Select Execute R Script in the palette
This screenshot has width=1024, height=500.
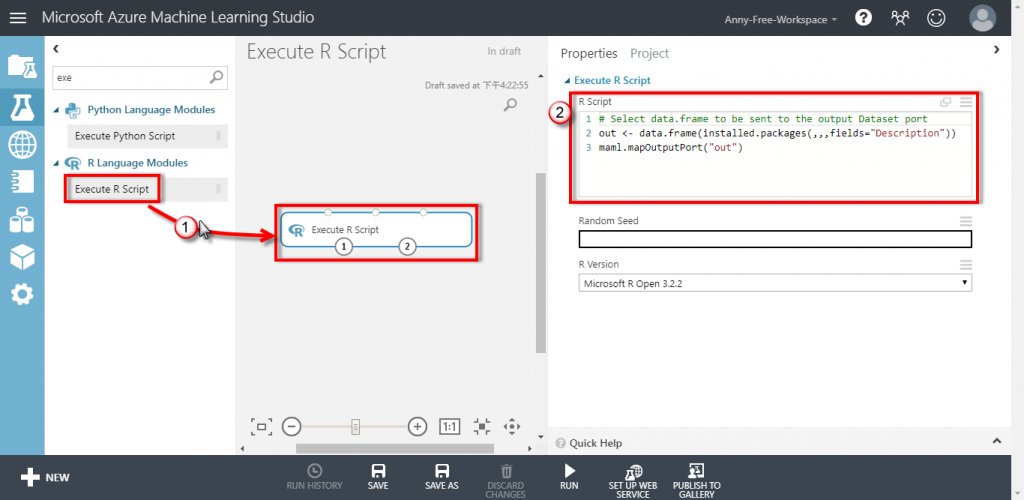click(148, 189)
